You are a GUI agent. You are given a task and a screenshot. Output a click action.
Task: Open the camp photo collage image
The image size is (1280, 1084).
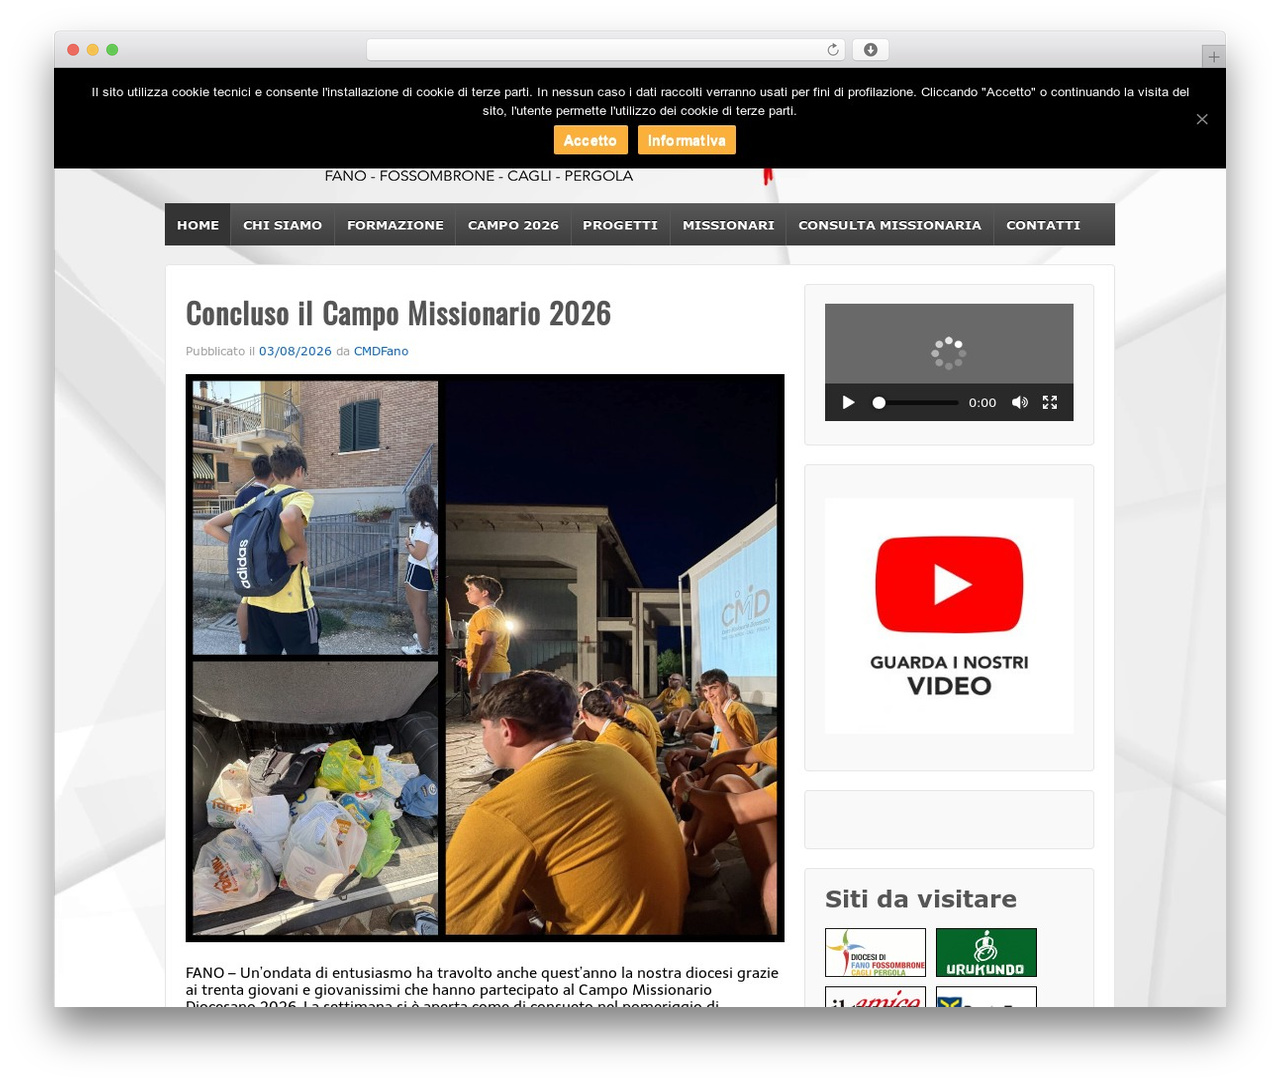point(485,658)
